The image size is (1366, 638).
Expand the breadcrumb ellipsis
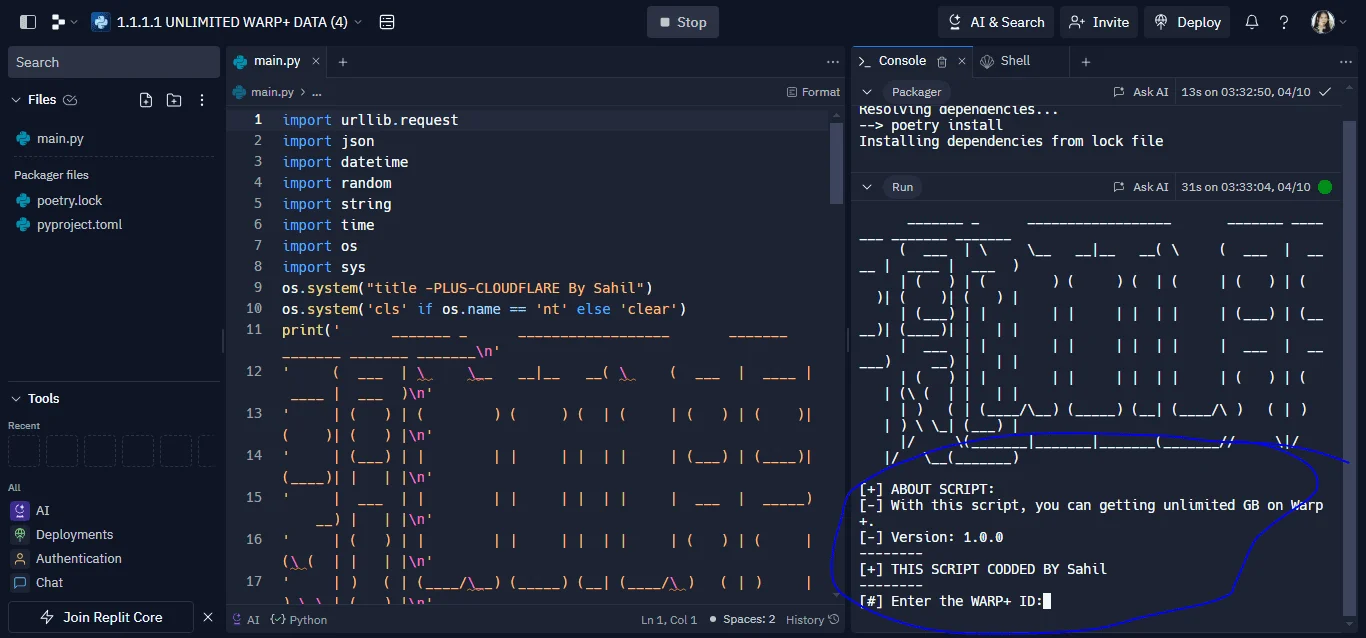click(317, 92)
